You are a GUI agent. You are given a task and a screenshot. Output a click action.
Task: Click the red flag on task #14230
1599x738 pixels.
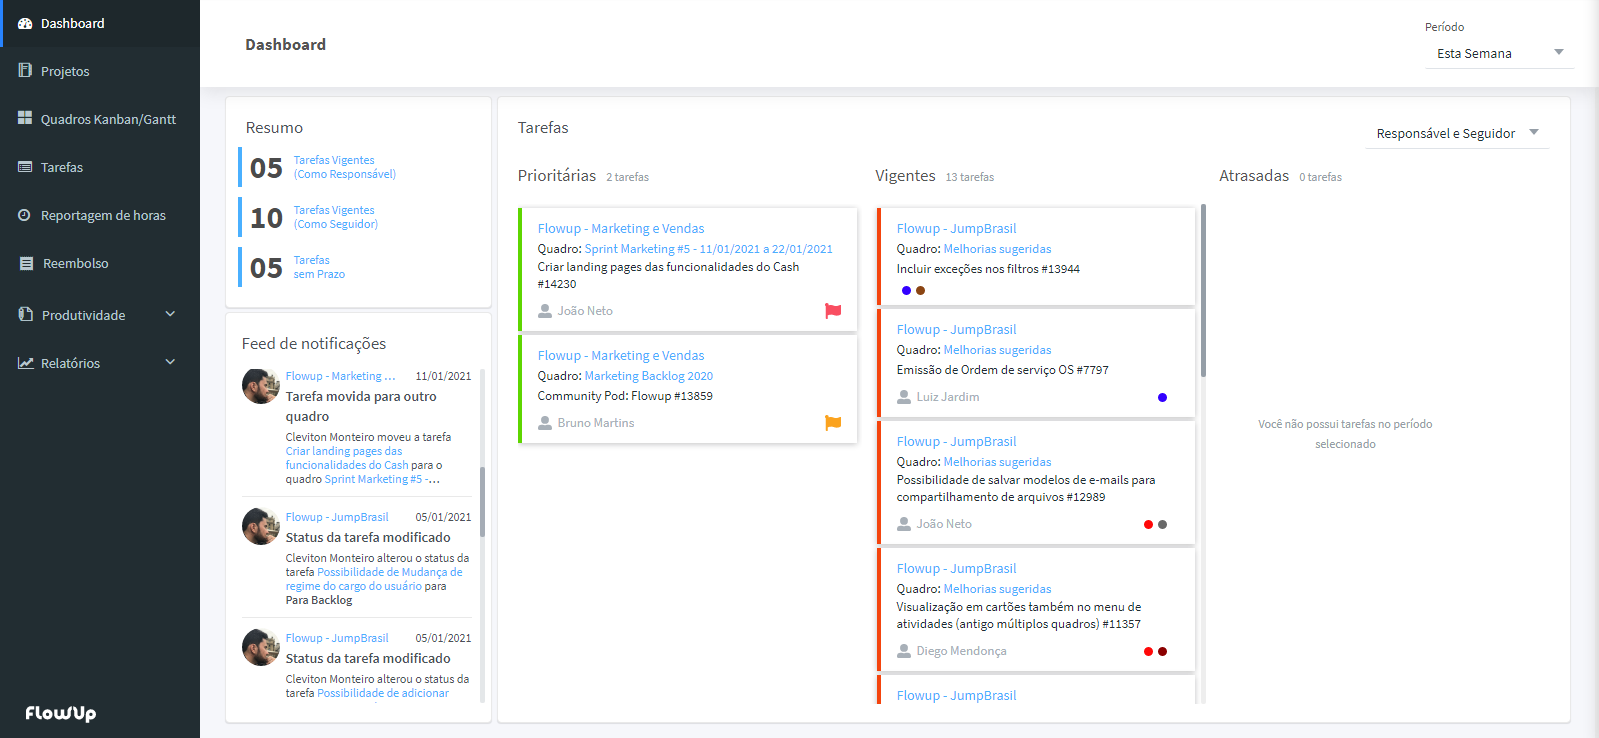point(833,311)
